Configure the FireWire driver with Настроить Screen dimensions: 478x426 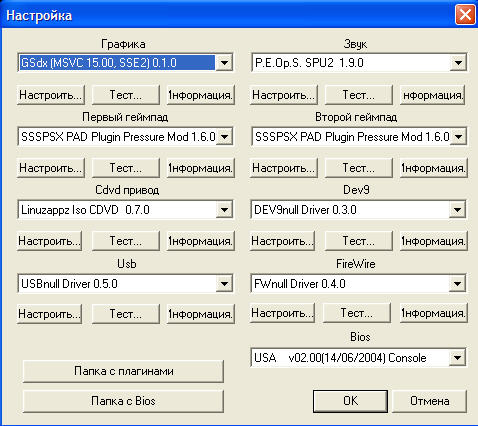[282, 313]
